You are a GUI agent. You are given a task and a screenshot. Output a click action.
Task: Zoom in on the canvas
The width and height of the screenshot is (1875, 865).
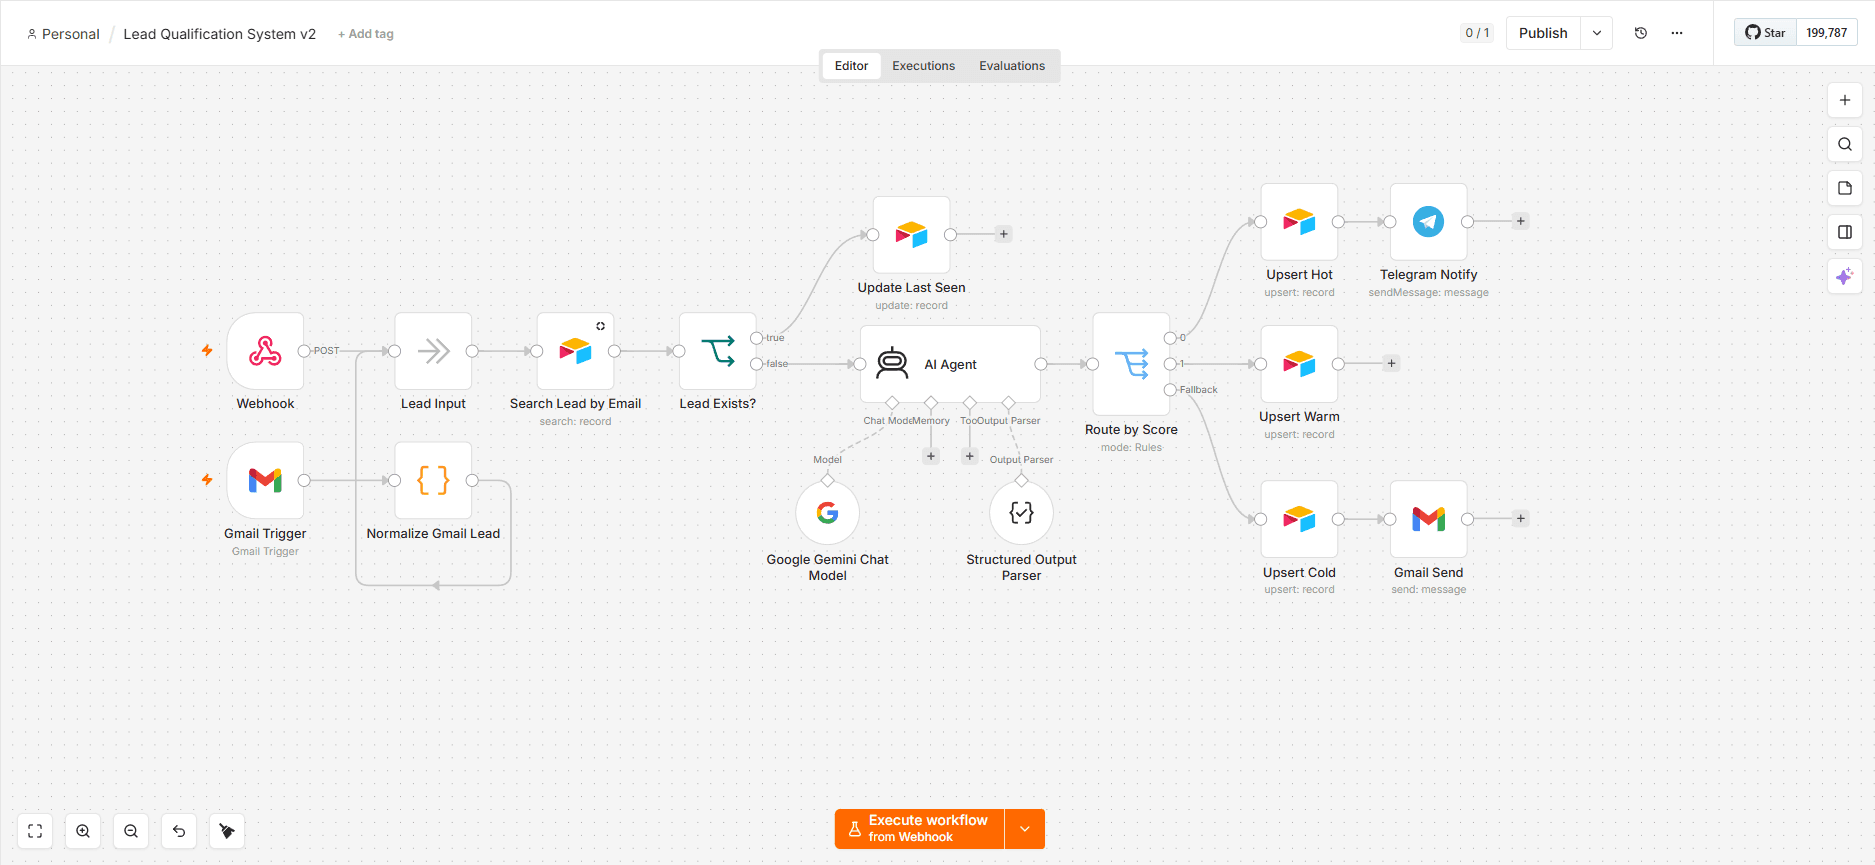click(x=83, y=831)
